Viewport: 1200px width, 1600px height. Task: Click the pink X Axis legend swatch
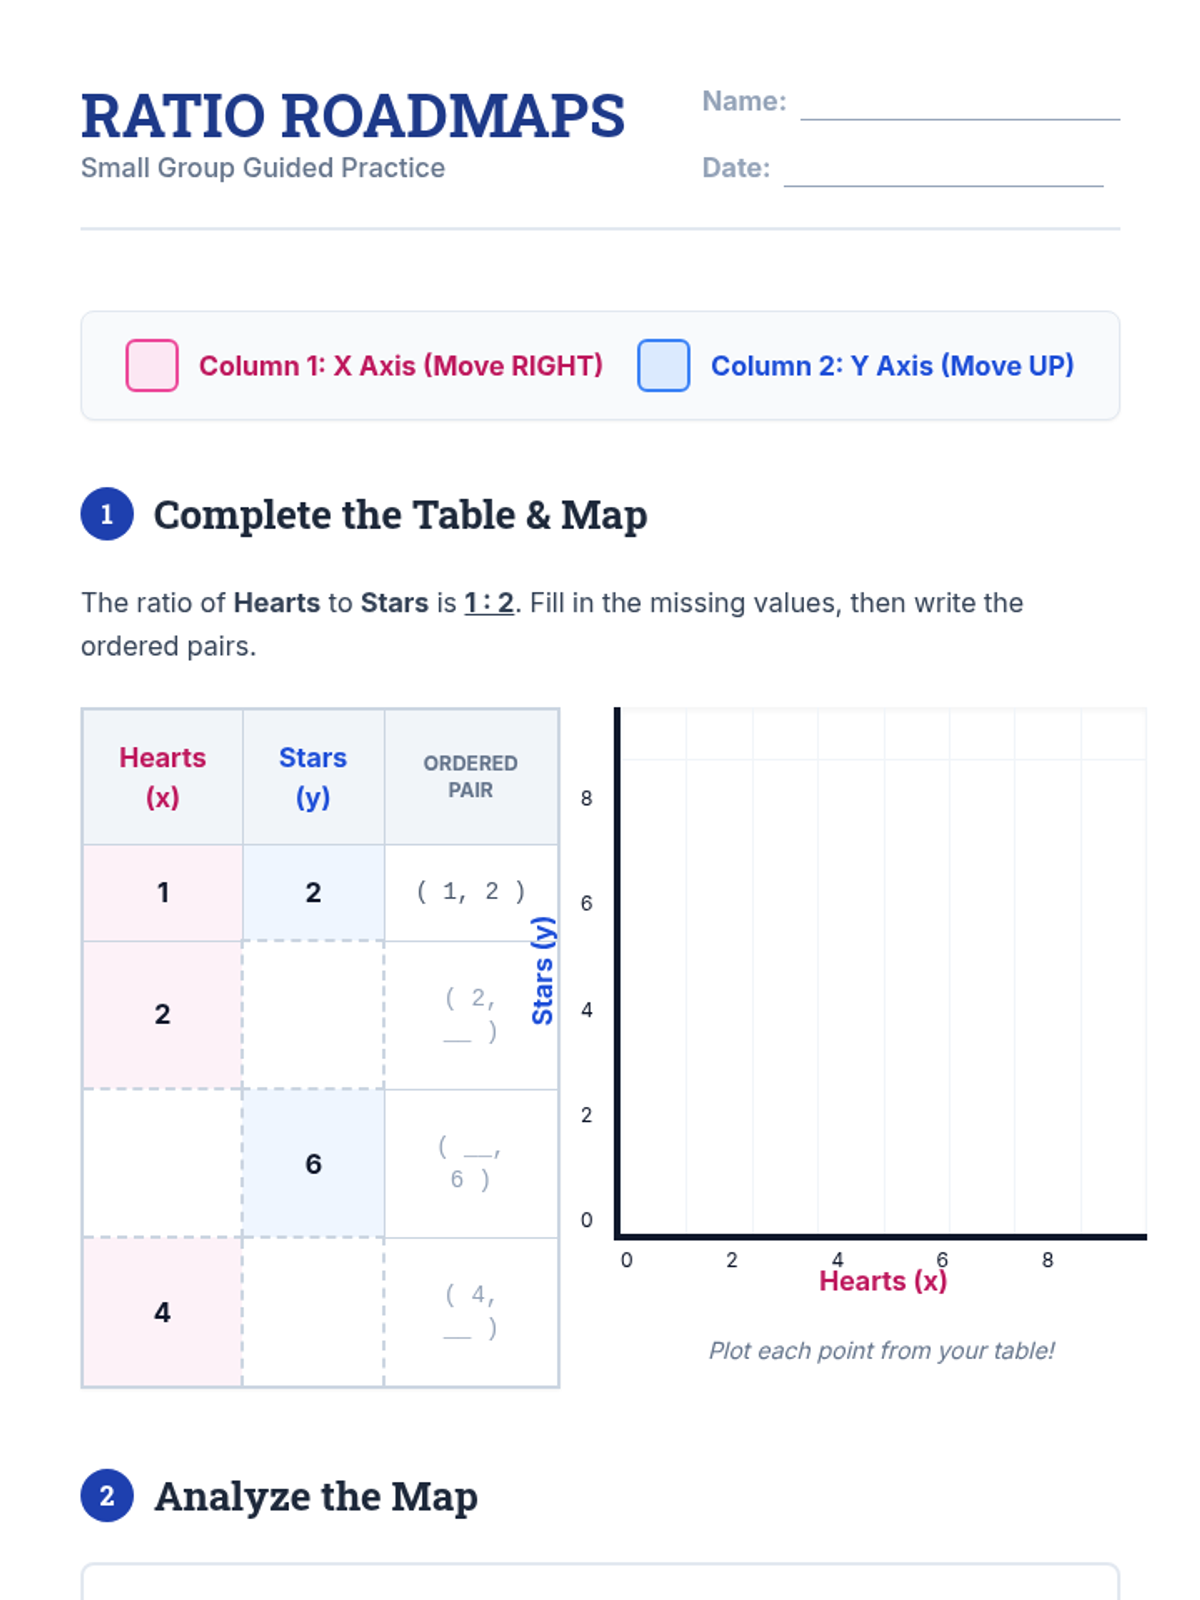tap(152, 365)
